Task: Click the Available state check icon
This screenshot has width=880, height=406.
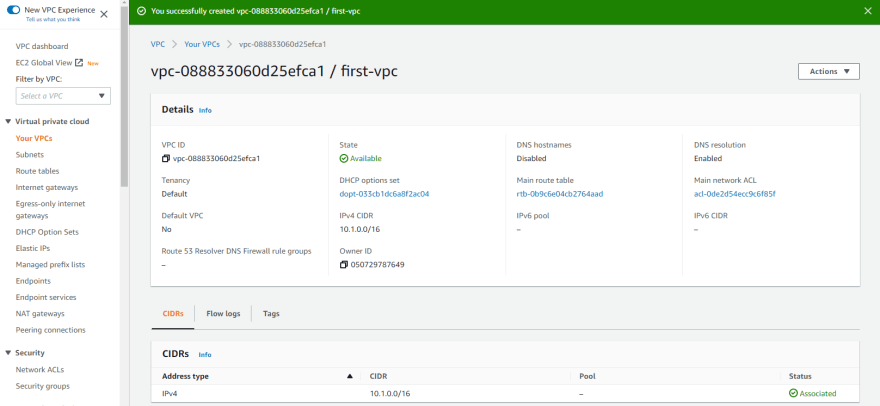Action: point(343,158)
